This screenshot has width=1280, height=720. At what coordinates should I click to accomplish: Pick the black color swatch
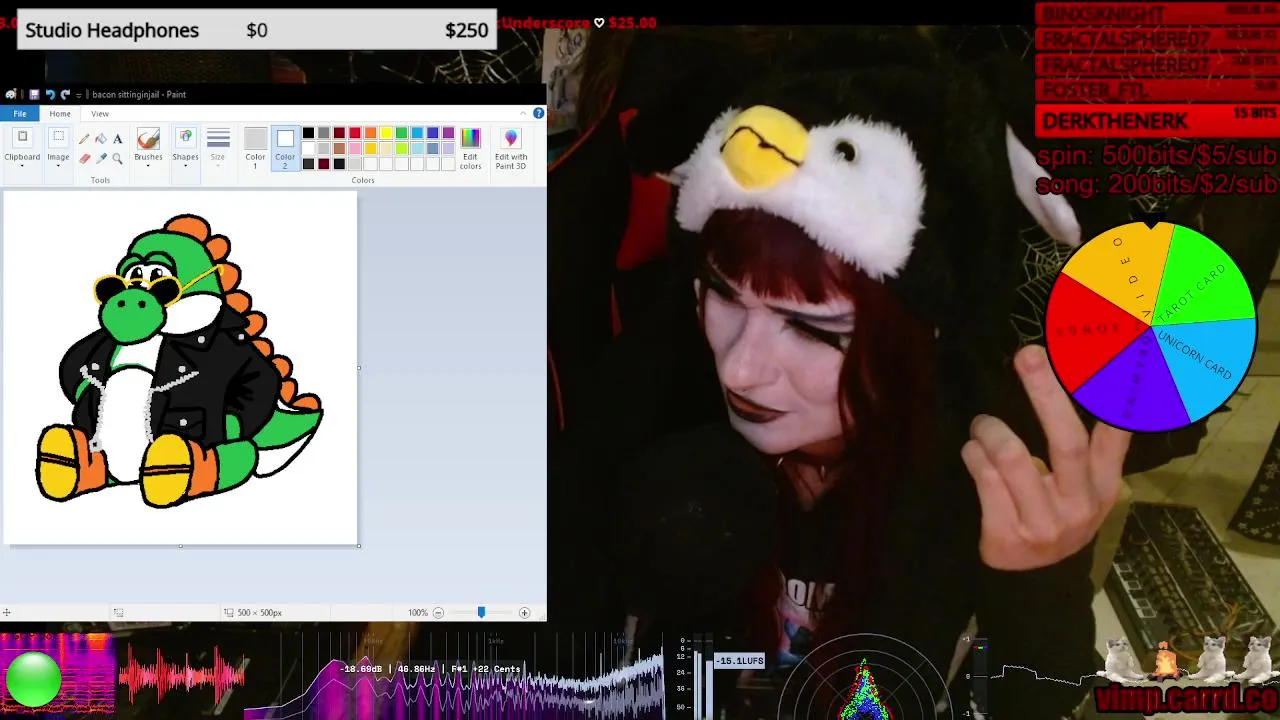pos(308,132)
